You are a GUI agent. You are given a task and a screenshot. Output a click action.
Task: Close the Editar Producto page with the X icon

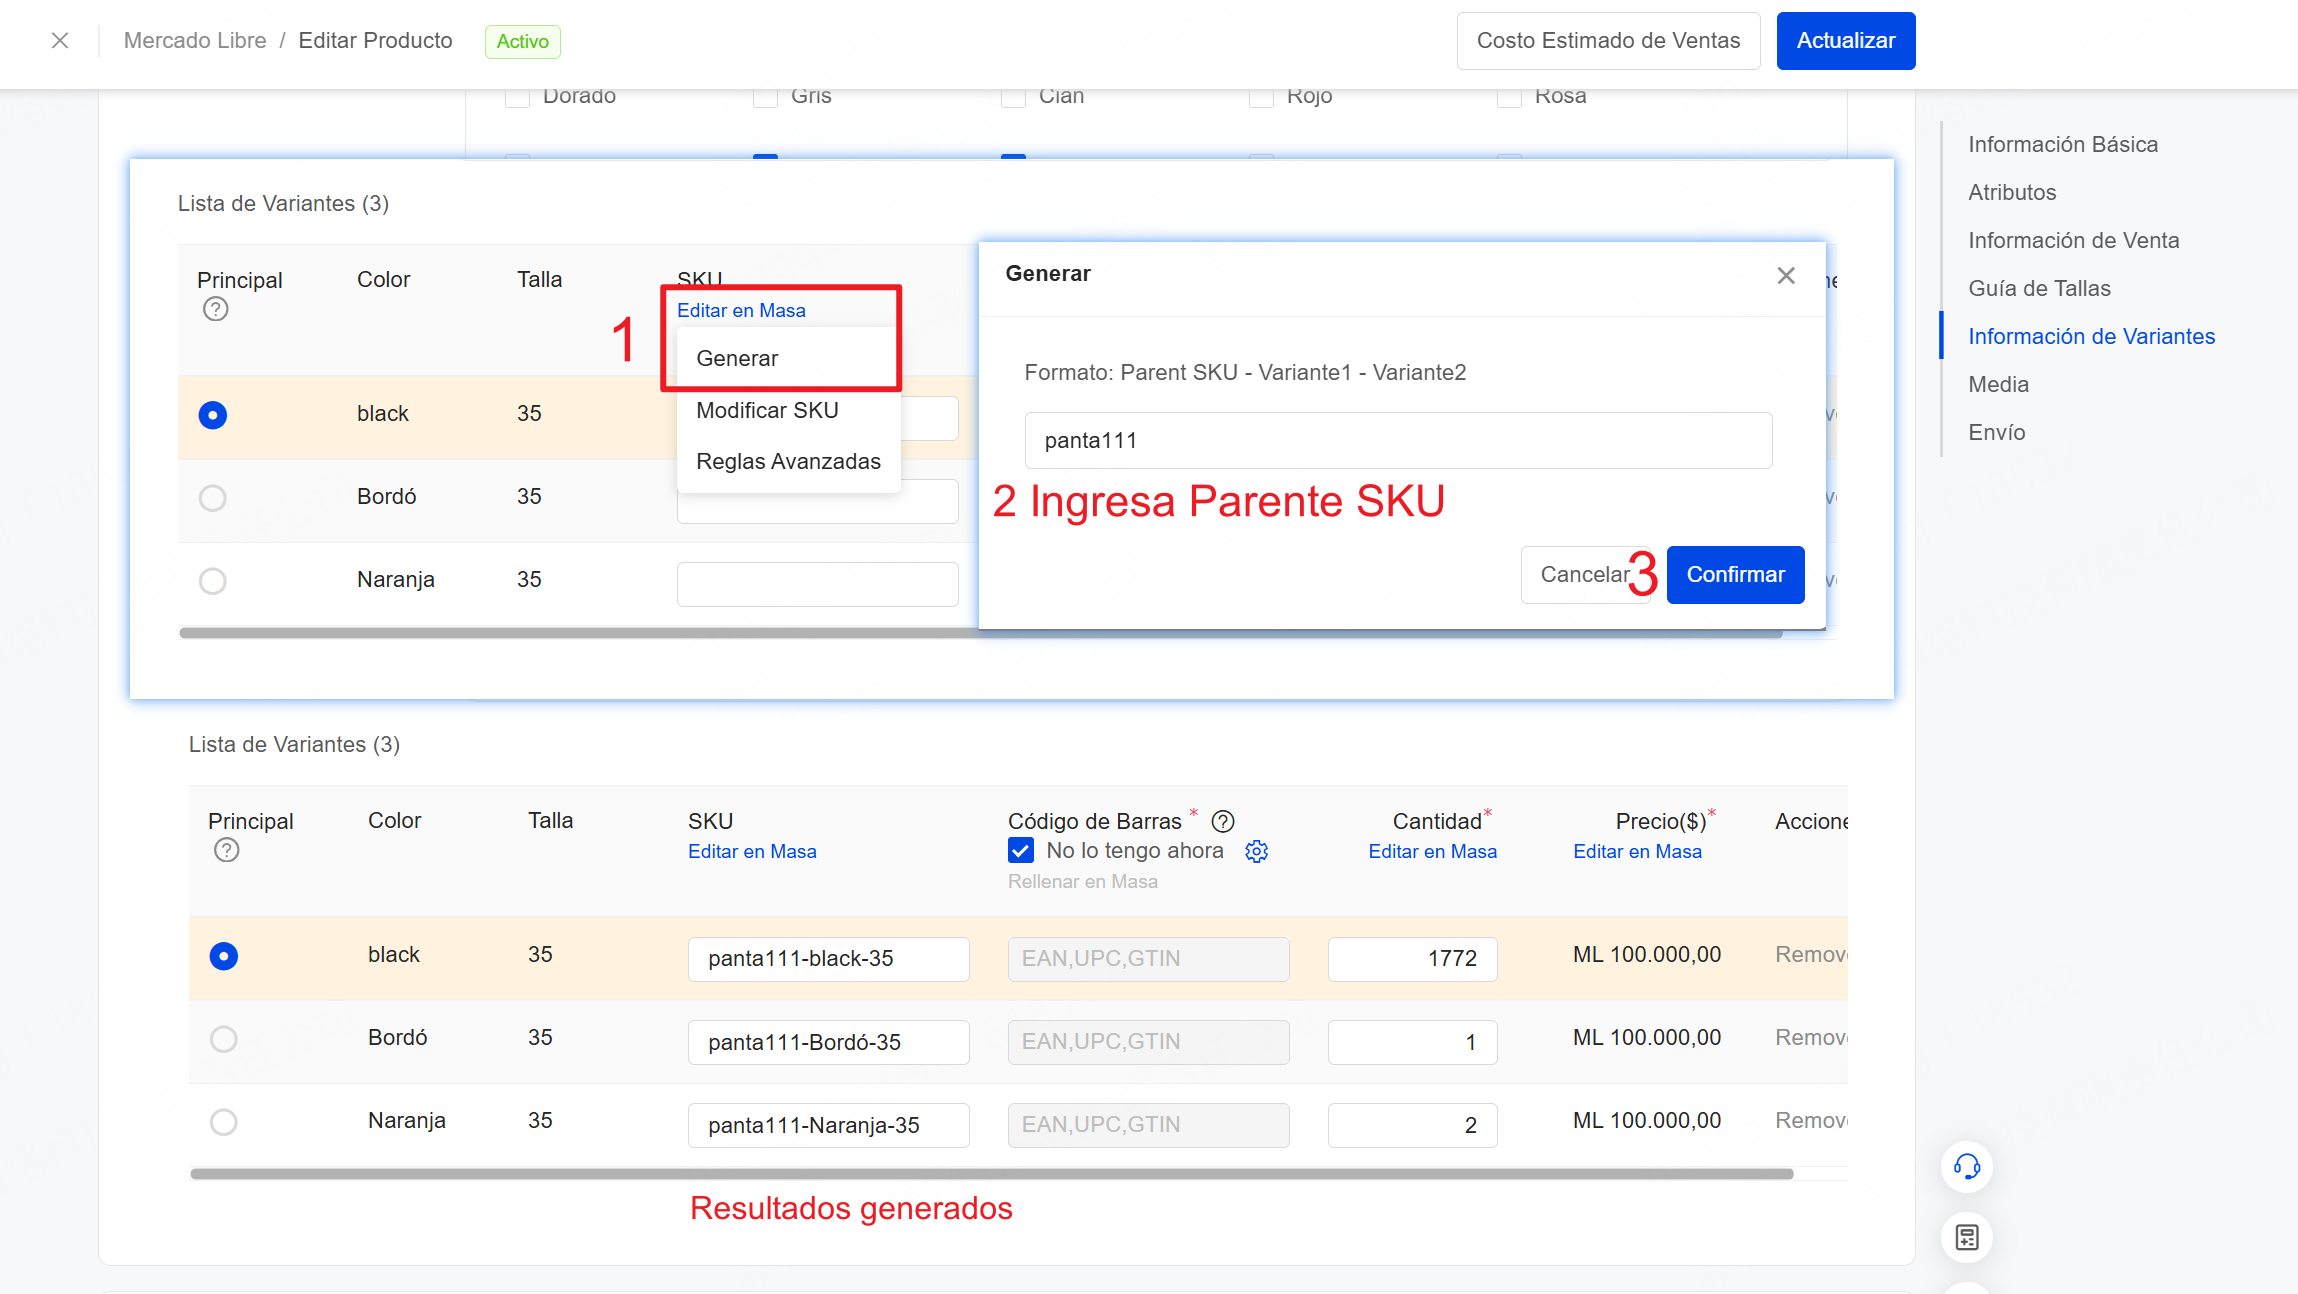click(60, 40)
